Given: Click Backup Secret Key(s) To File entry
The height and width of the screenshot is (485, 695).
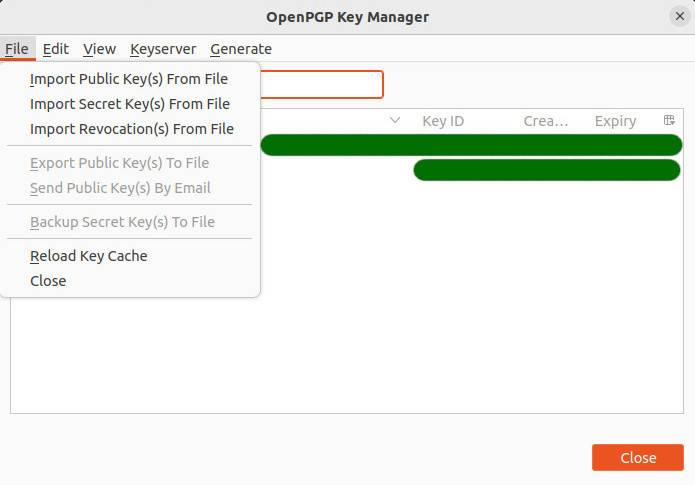Looking at the screenshot, I should pyautogui.click(x=122, y=222).
